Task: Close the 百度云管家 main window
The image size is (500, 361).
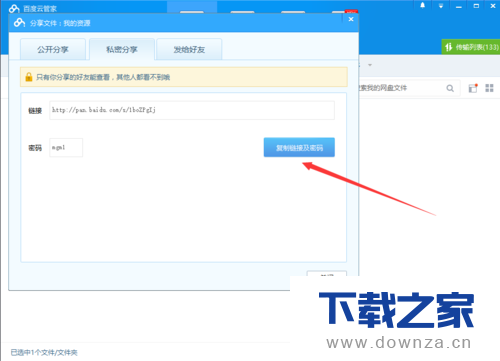Action: (493, 6)
